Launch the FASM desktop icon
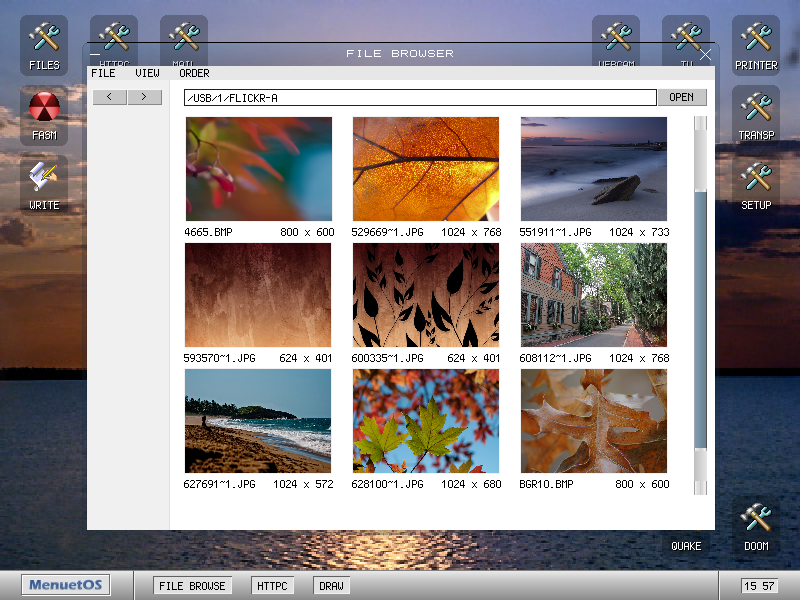 pos(44,115)
